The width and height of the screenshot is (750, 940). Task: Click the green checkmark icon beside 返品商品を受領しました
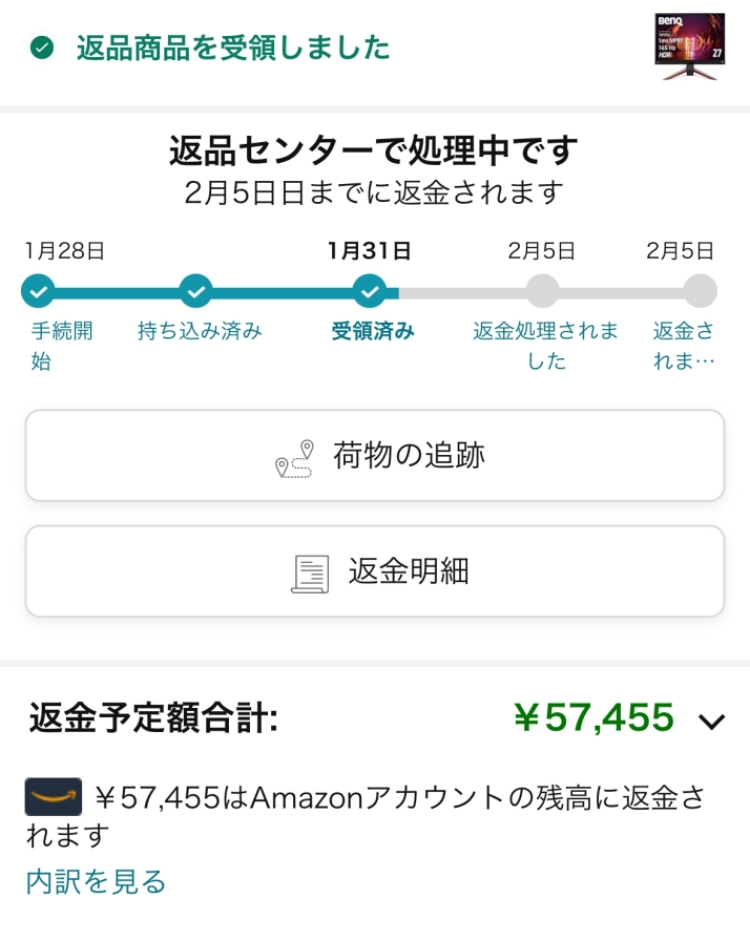(42, 47)
